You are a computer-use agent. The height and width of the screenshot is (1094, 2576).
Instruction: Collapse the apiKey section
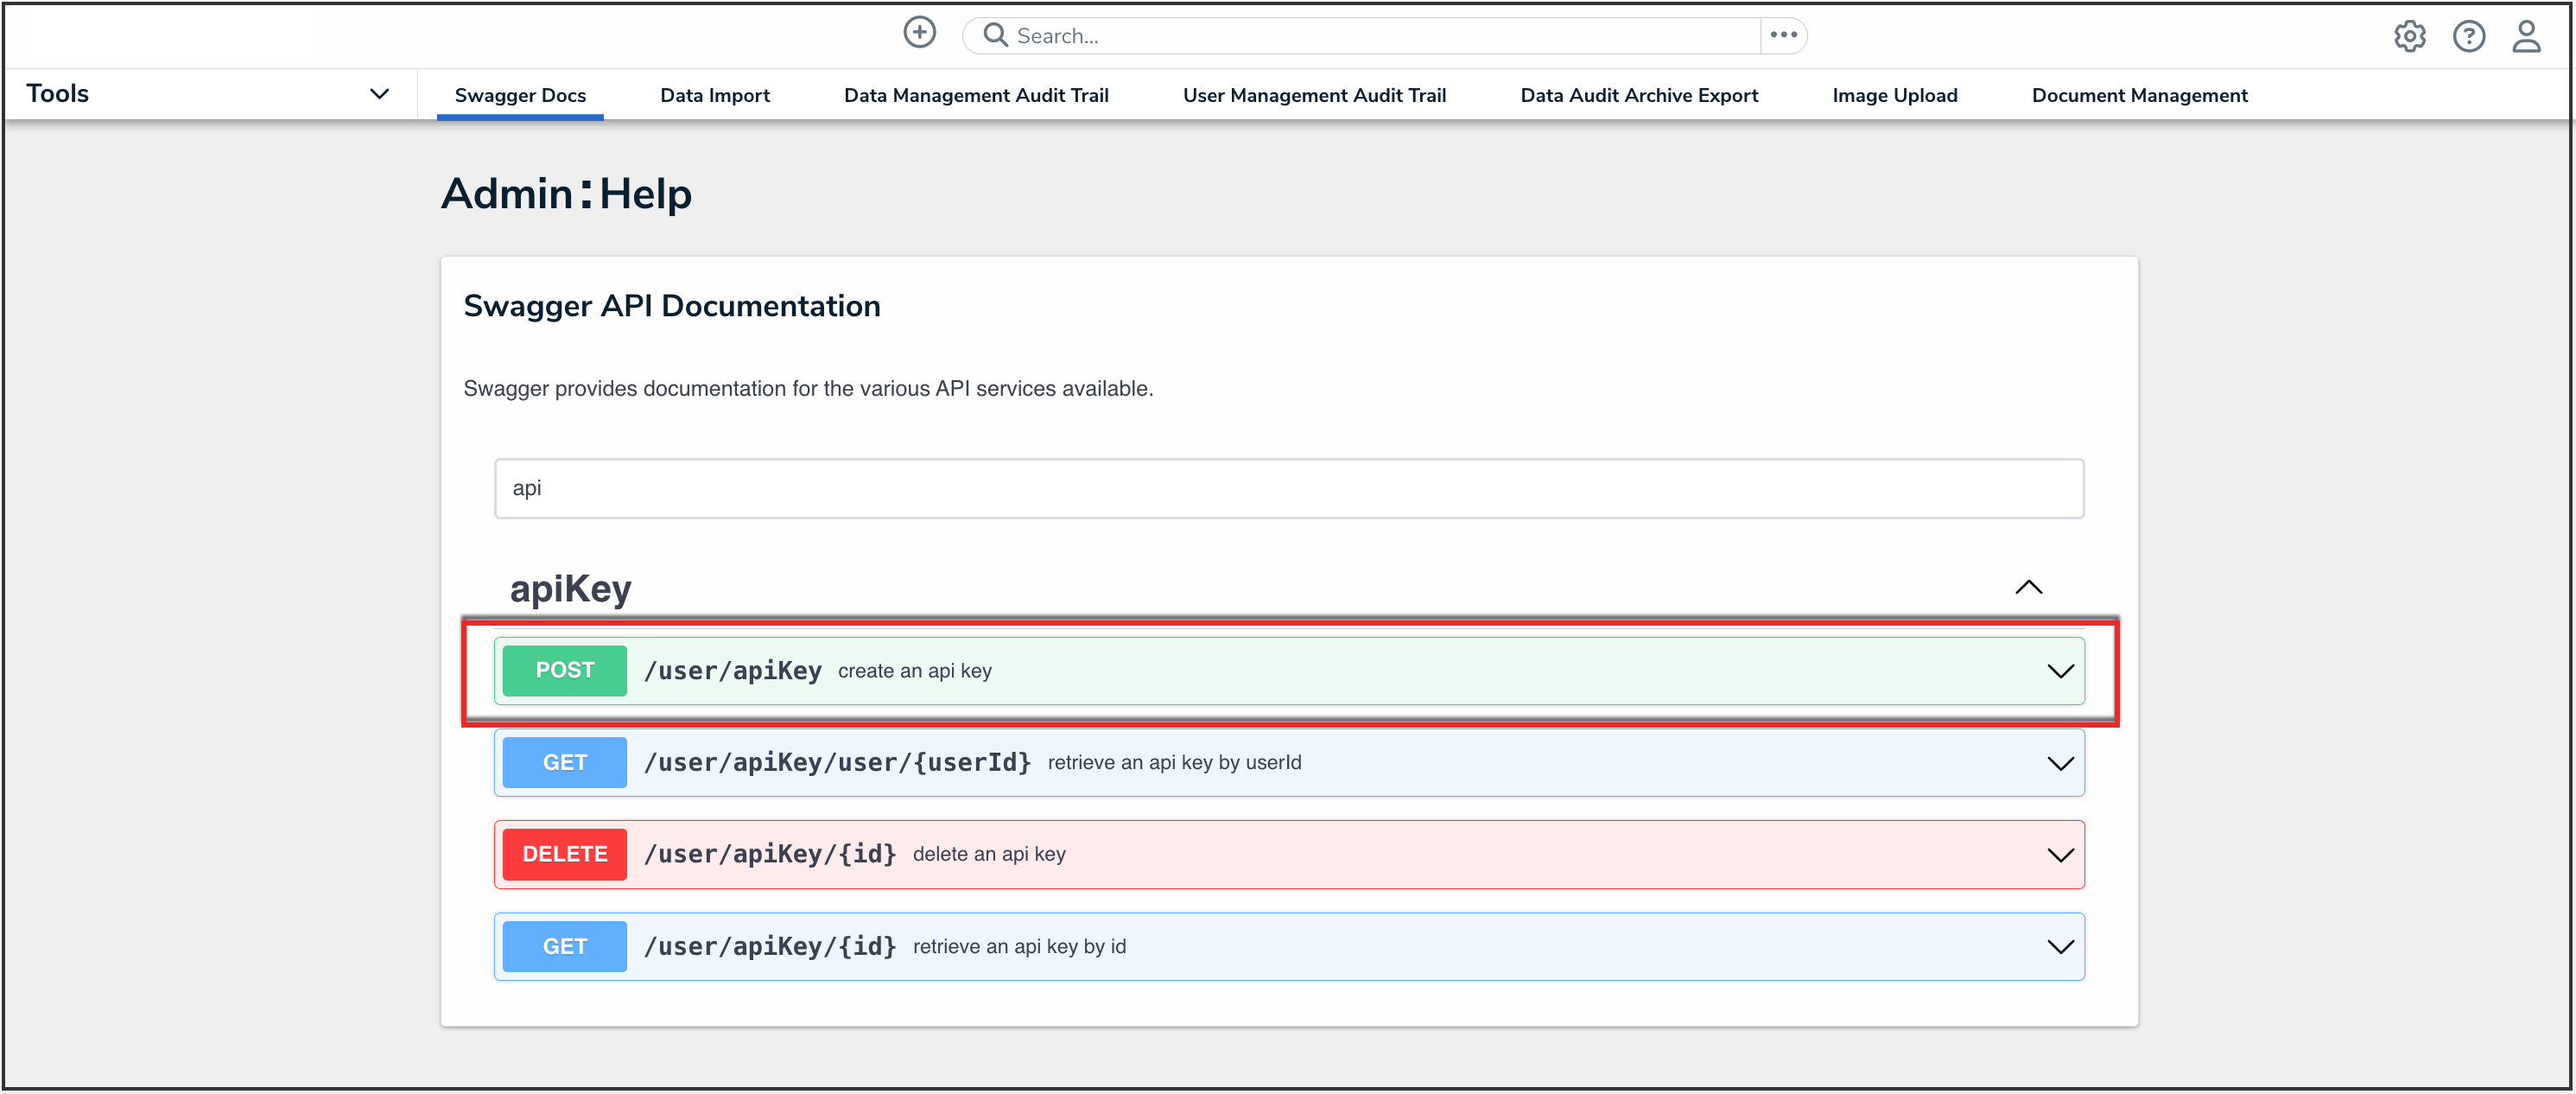[2028, 587]
